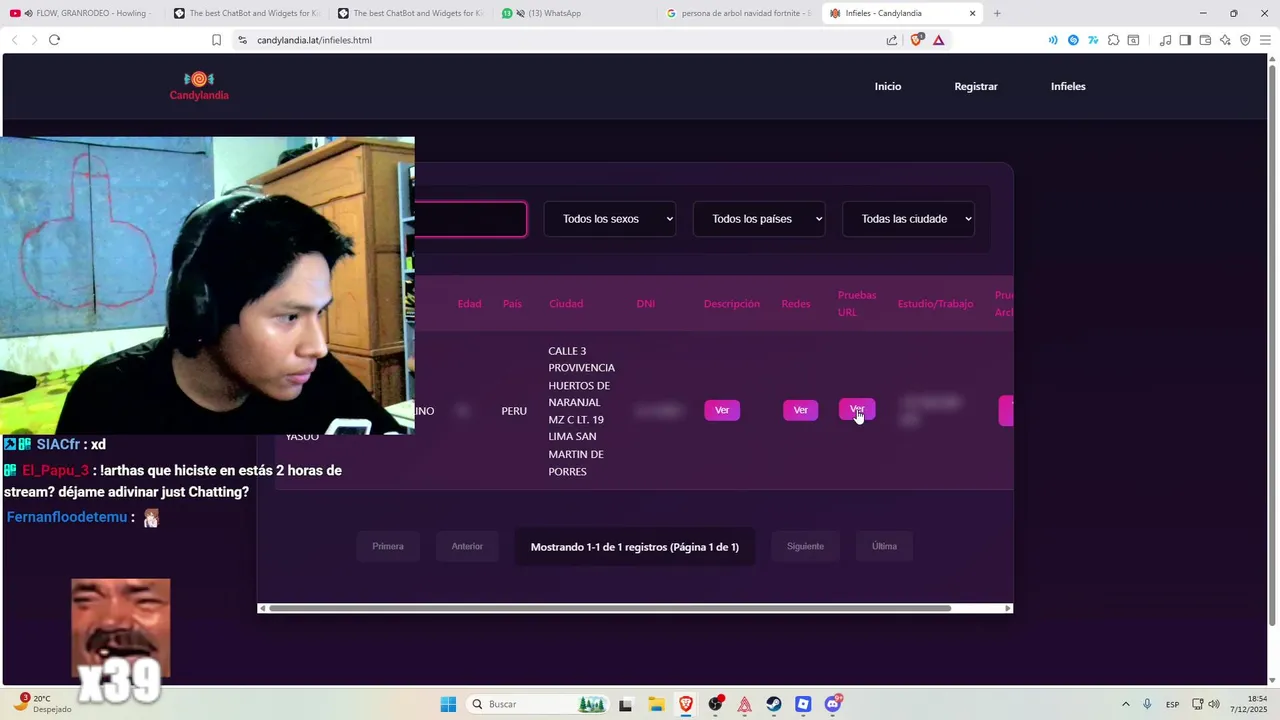Click the address bar URL candylandia.lat
This screenshot has height=720, width=1280.
coord(314,40)
